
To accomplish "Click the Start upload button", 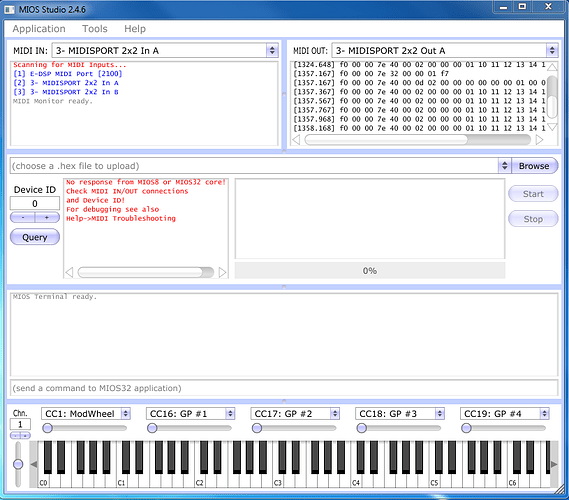I will point(533,194).
